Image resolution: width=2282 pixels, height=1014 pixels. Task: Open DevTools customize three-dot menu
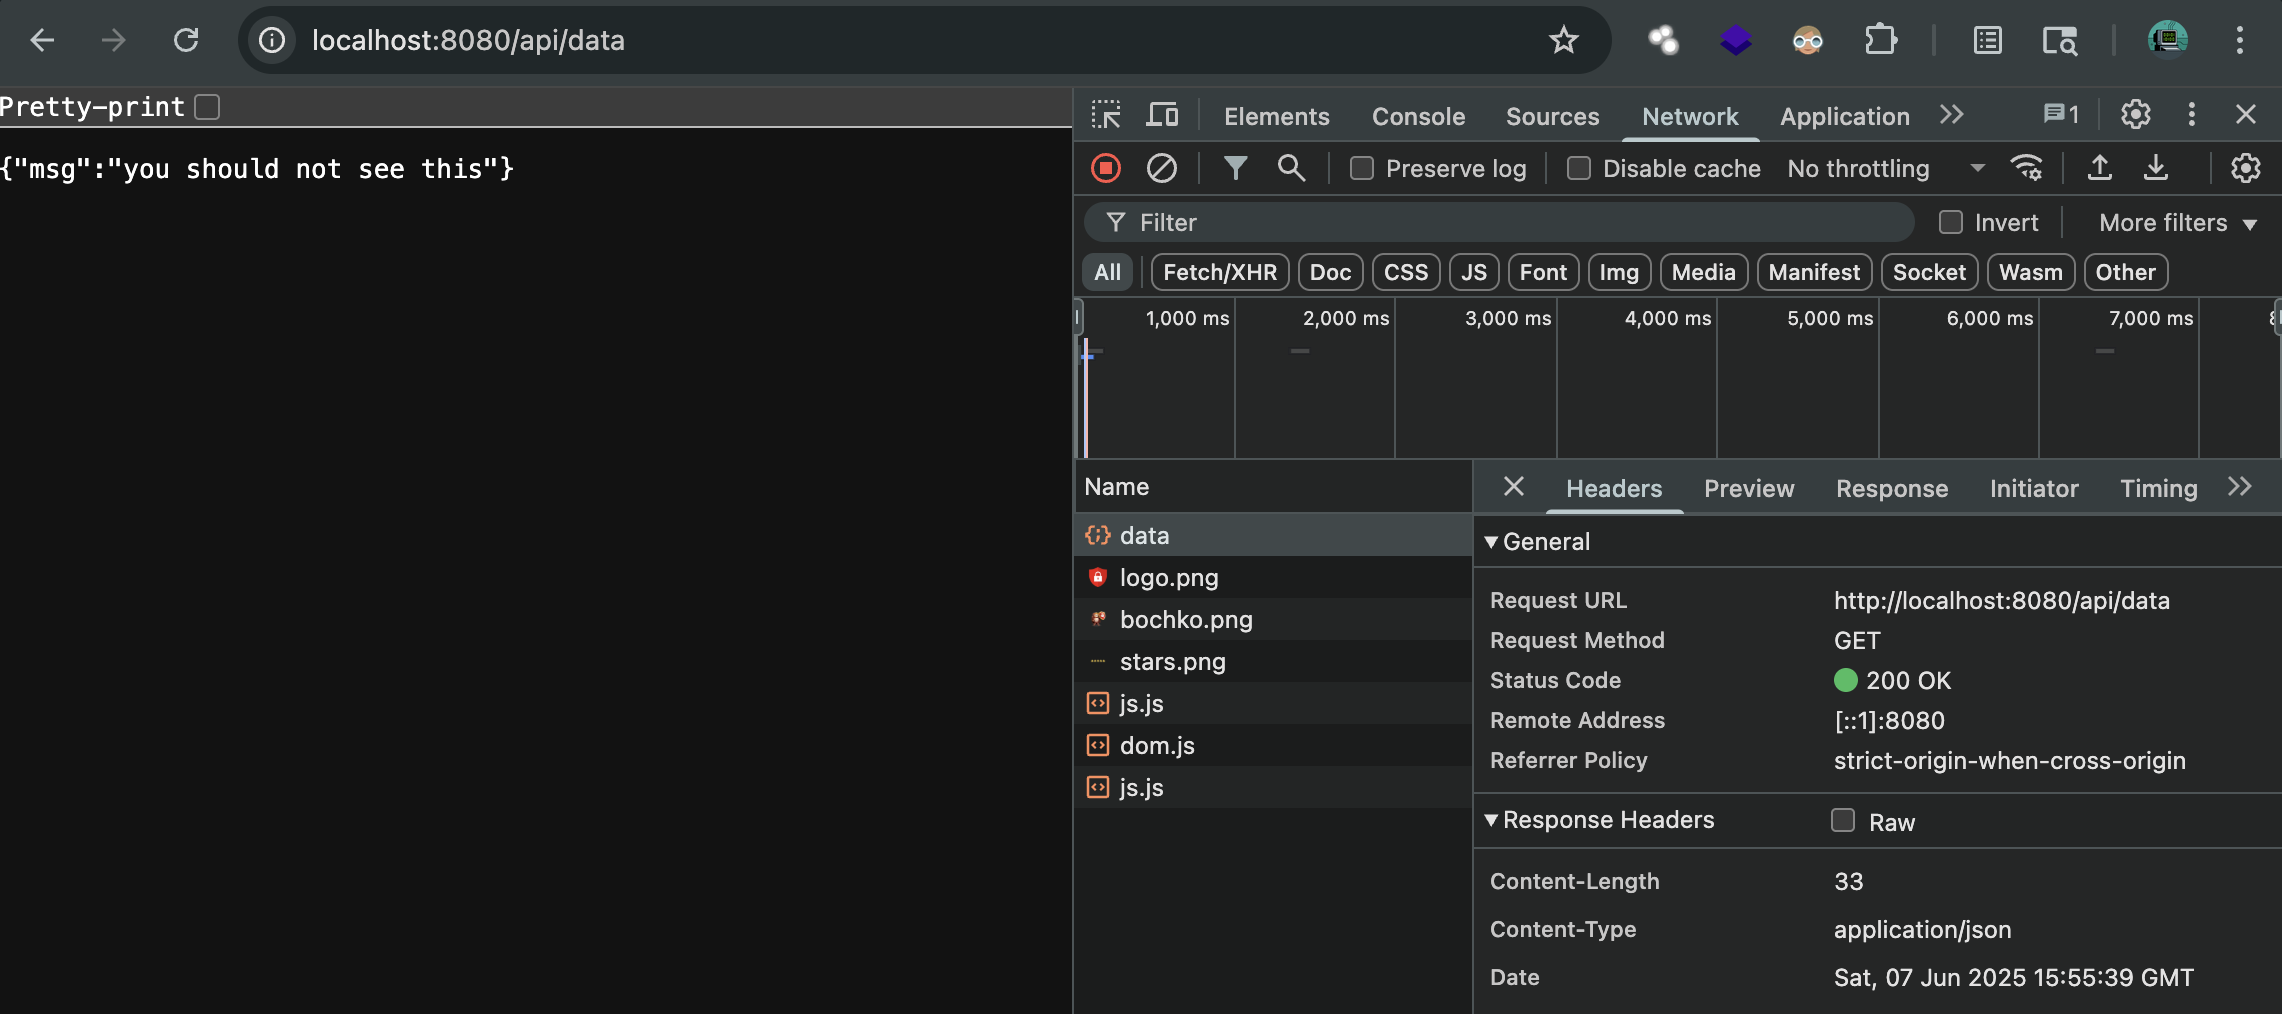pos(2191,115)
